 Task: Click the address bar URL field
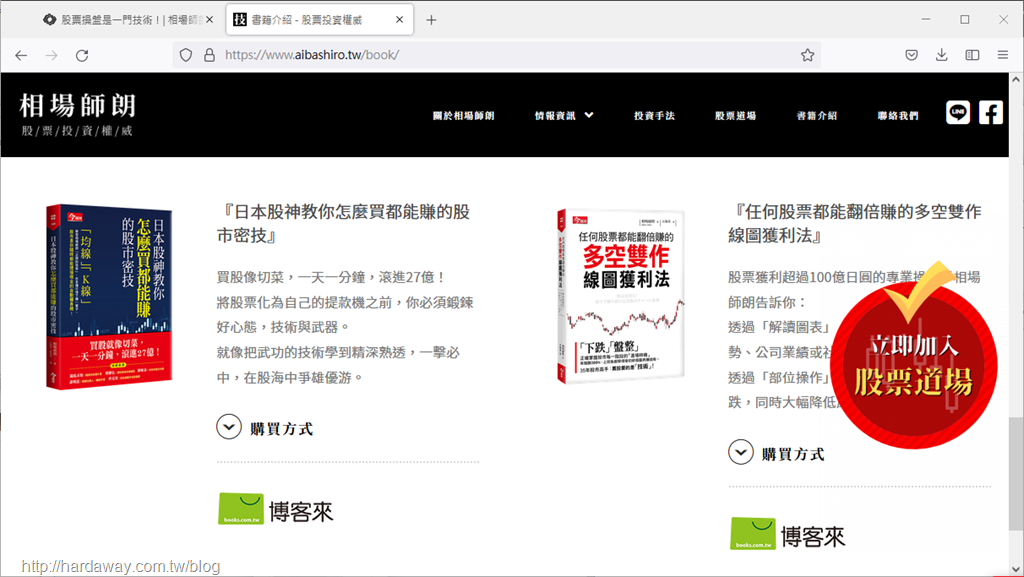(x=496, y=55)
